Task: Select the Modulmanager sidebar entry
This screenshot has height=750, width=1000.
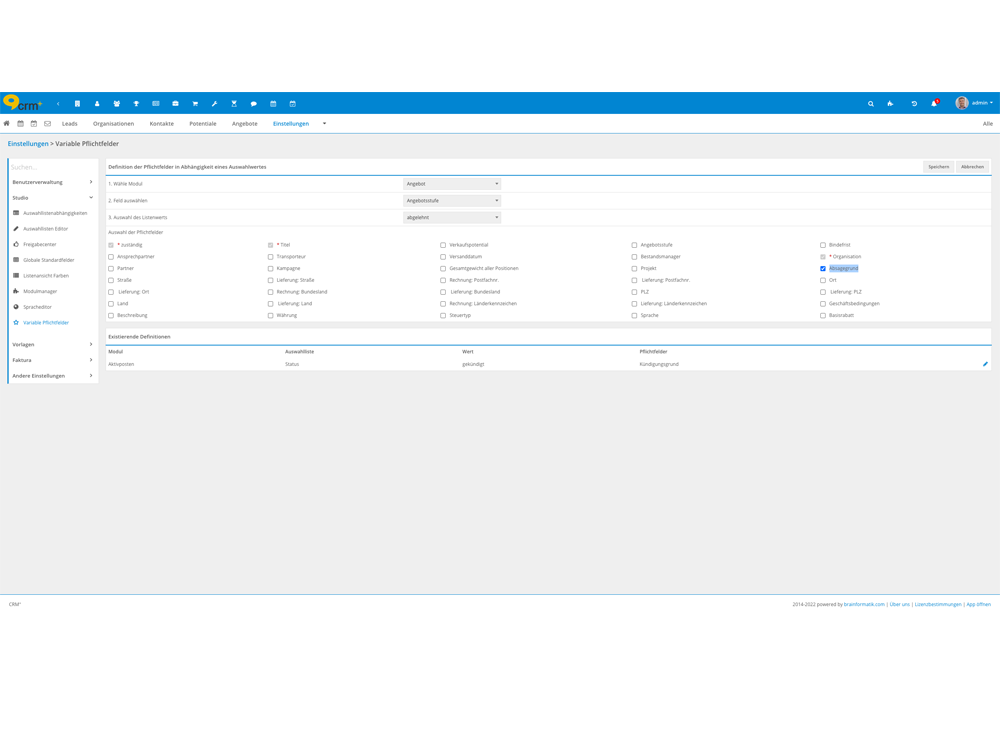Action: pyautogui.click(x=40, y=291)
